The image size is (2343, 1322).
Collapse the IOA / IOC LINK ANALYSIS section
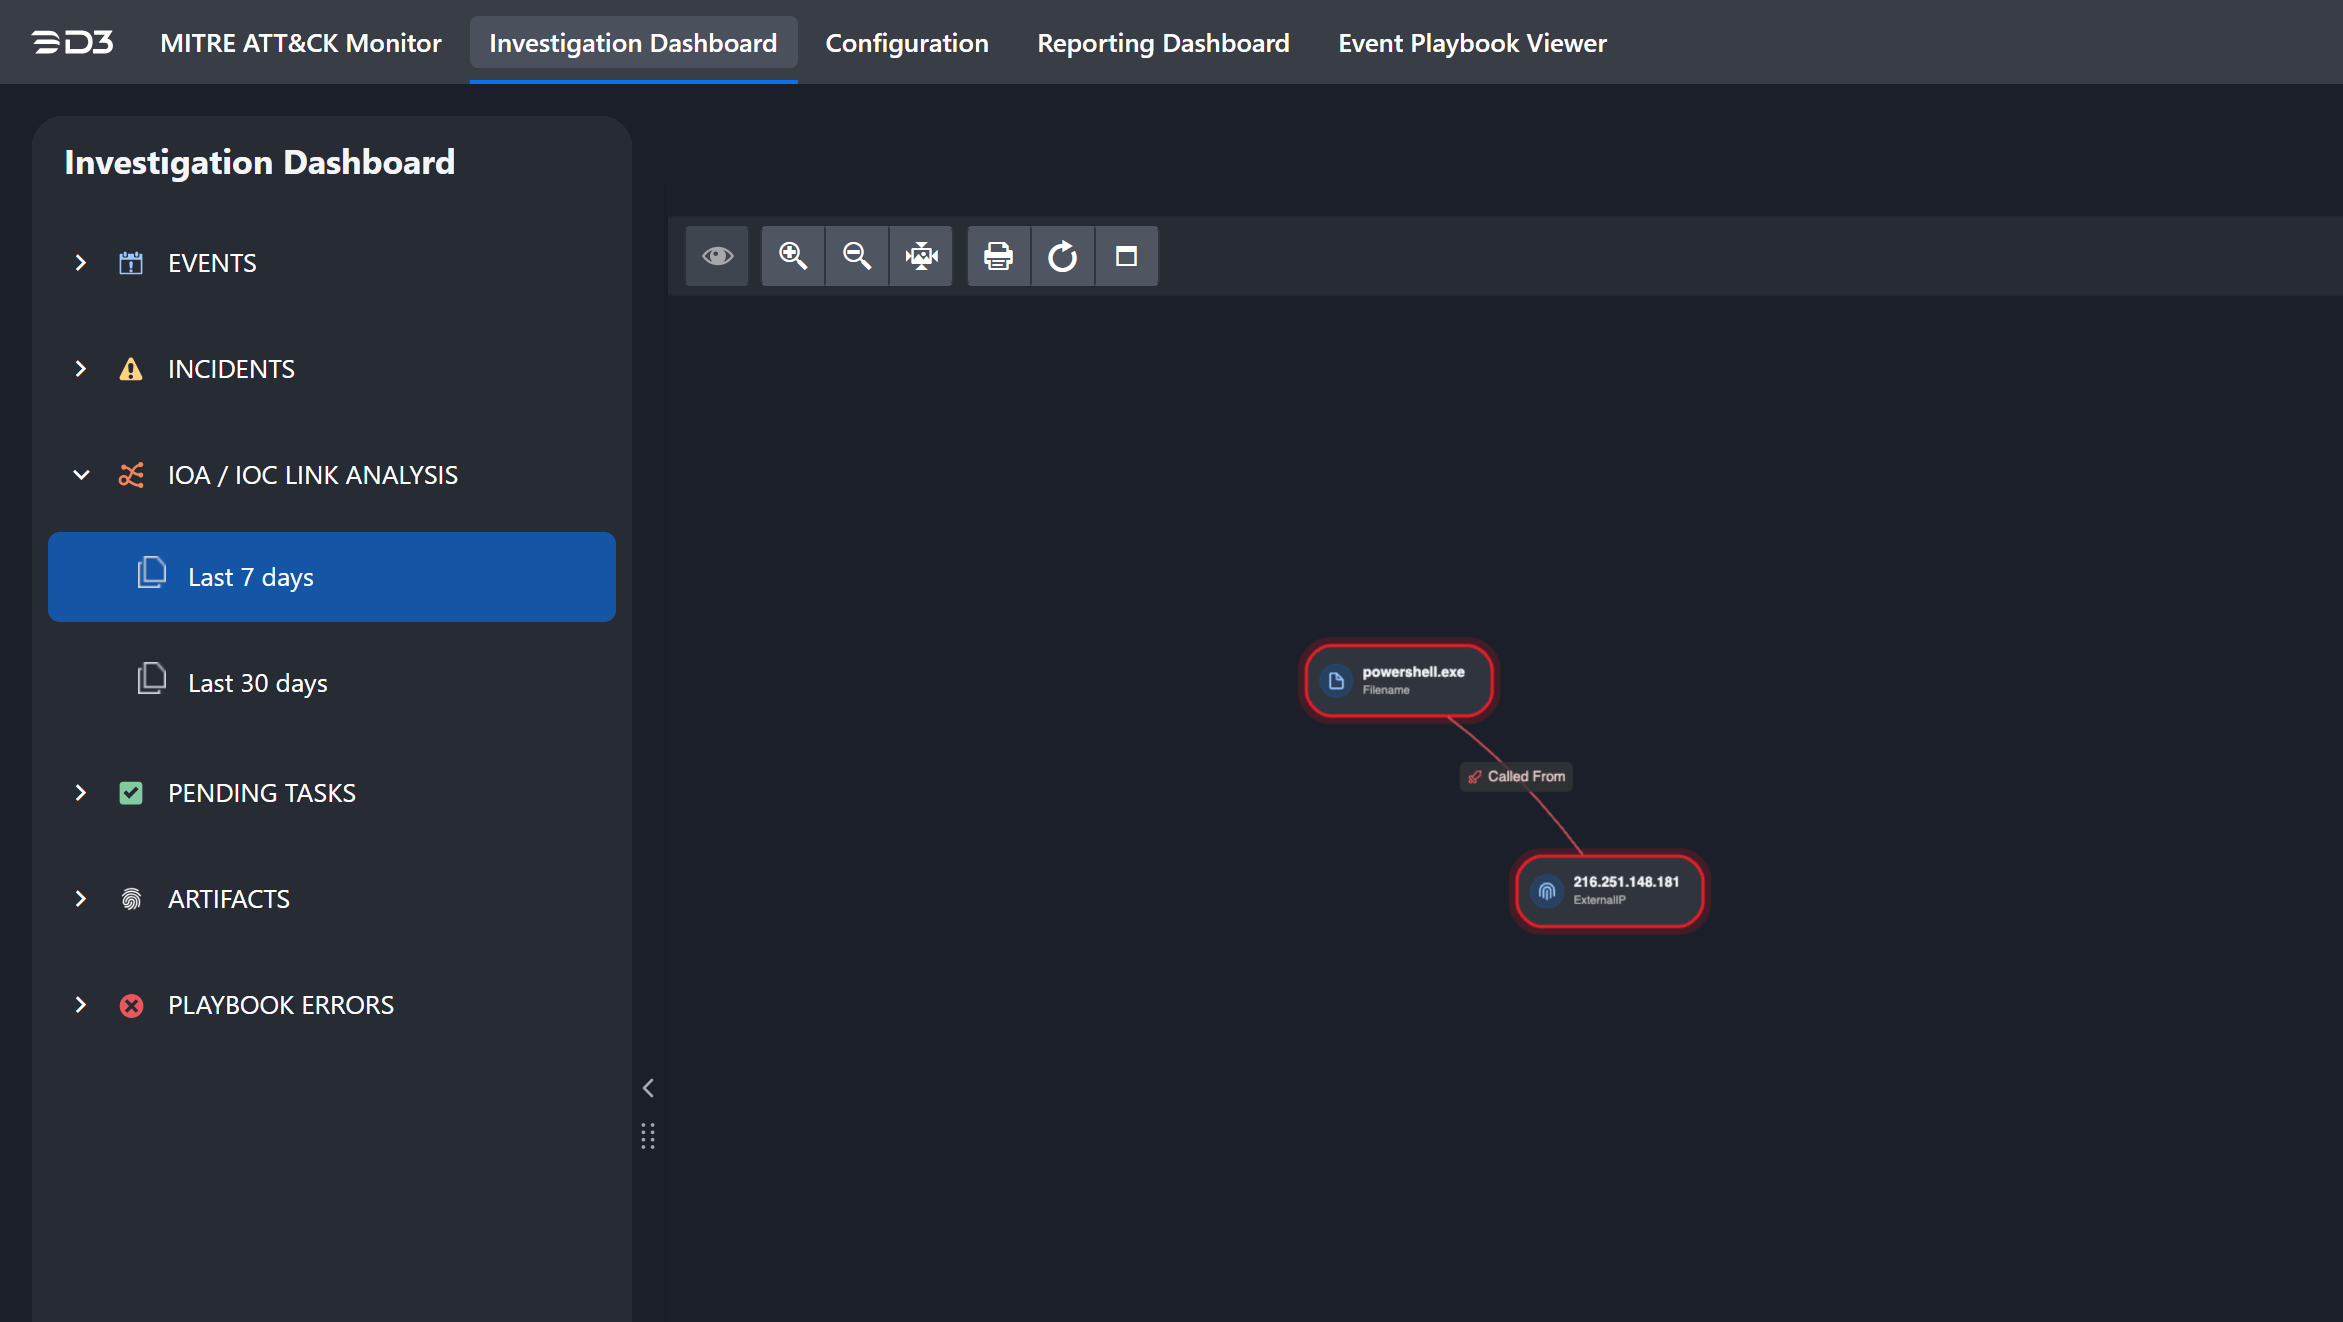(81, 475)
